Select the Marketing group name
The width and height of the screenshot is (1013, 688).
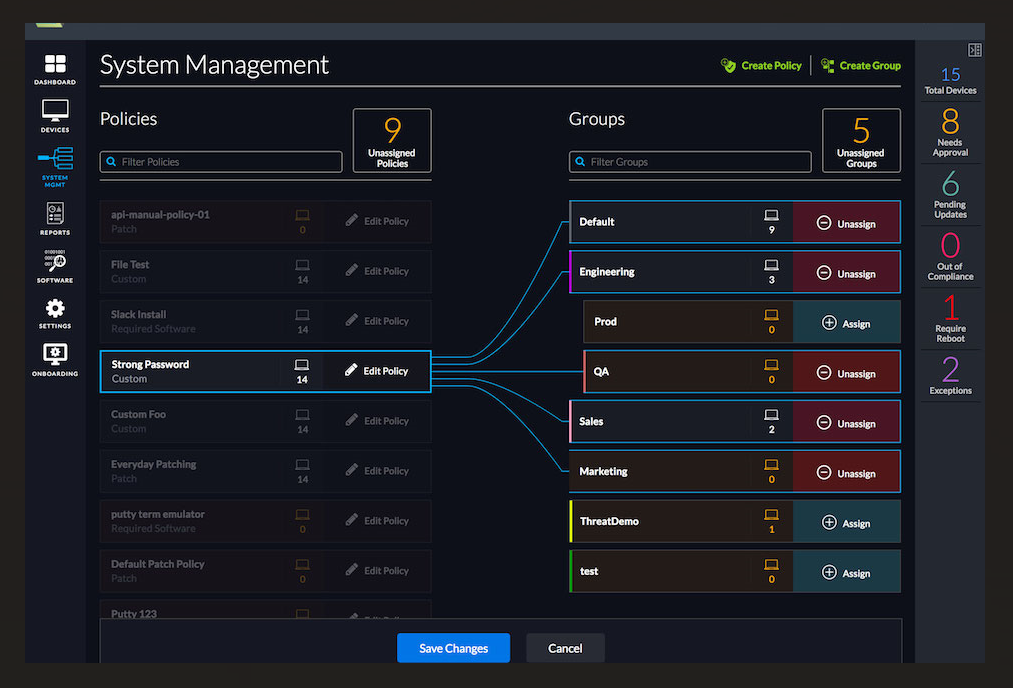[603, 472]
